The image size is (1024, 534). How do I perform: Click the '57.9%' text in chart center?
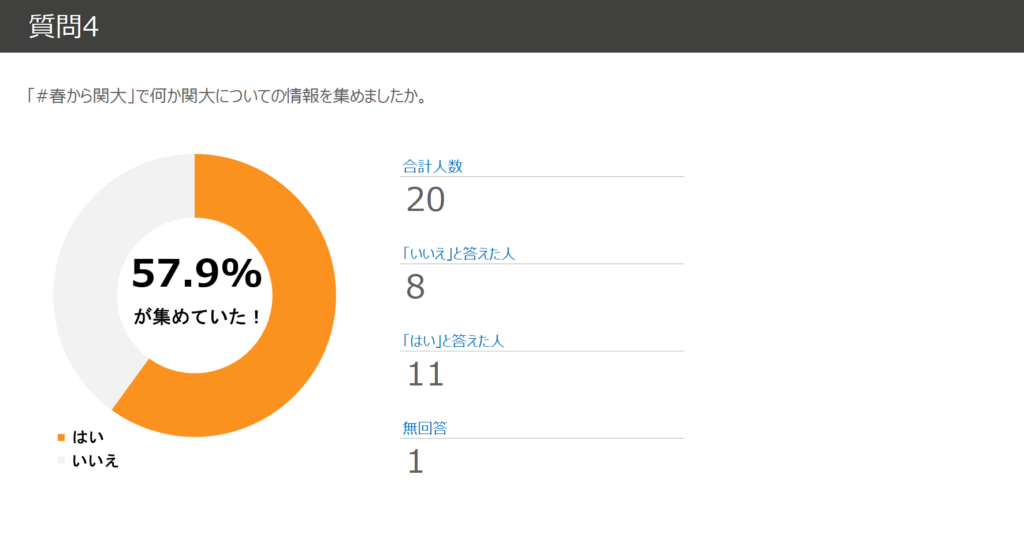[196, 273]
